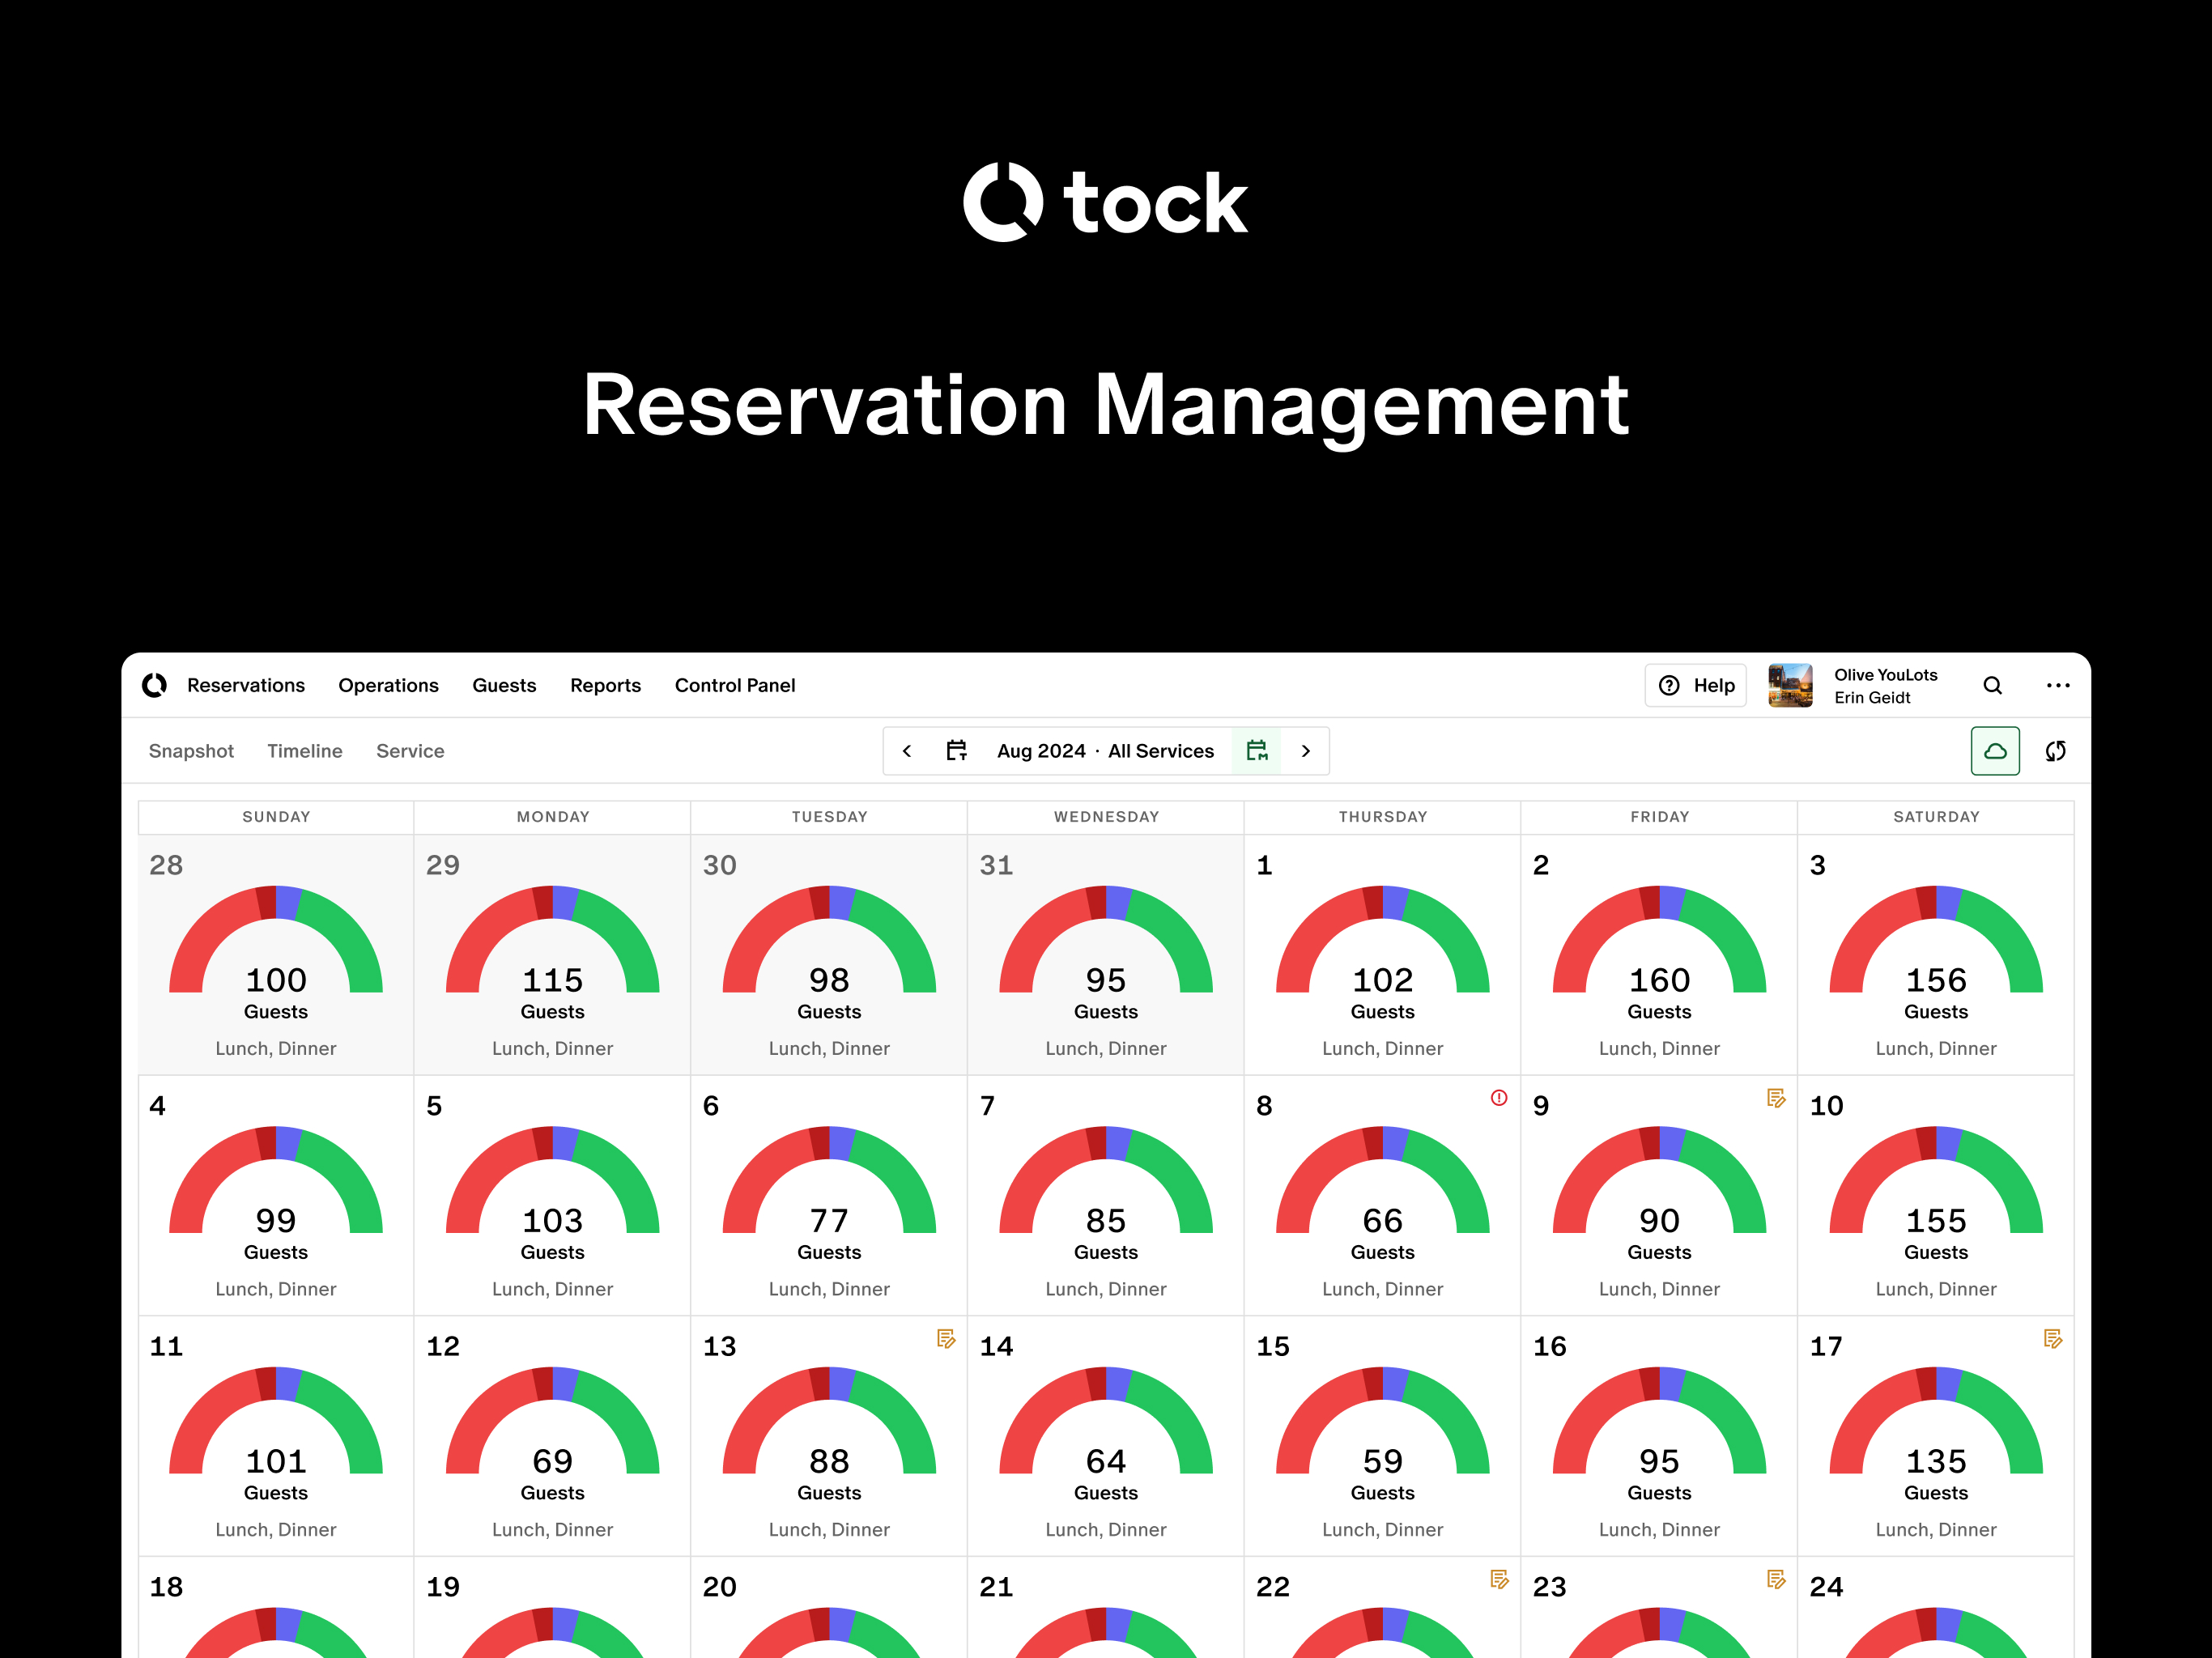Click Lunch, Dinner text under August 2

coord(1659,1048)
